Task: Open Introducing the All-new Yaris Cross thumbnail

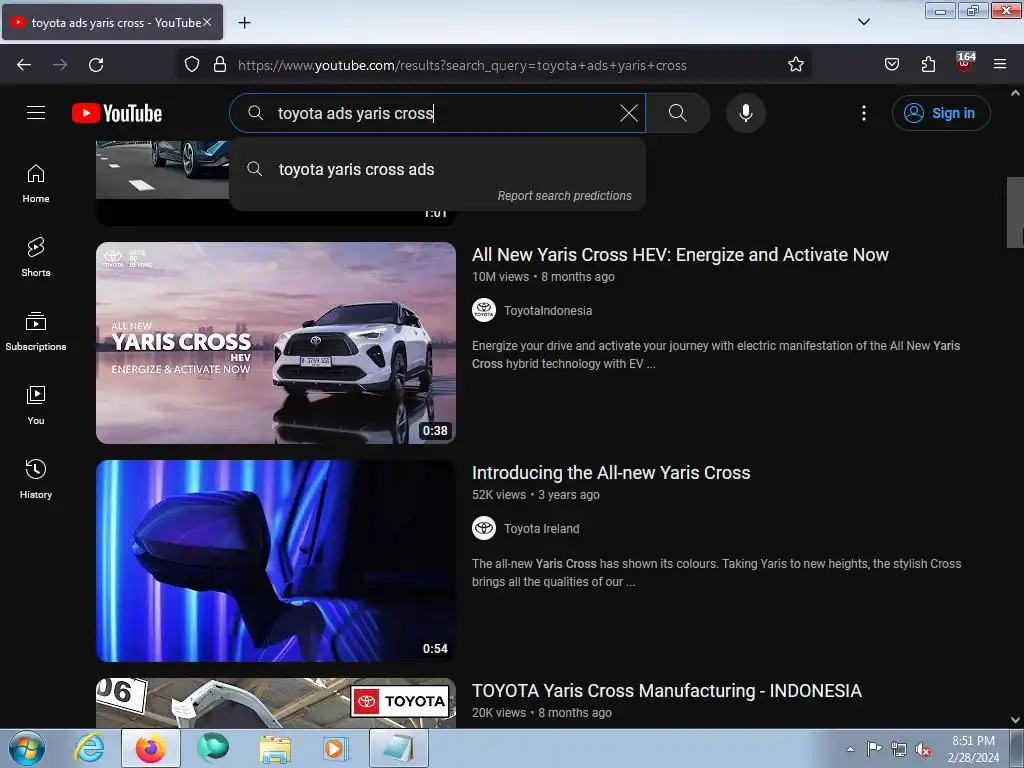Action: click(276, 561)
